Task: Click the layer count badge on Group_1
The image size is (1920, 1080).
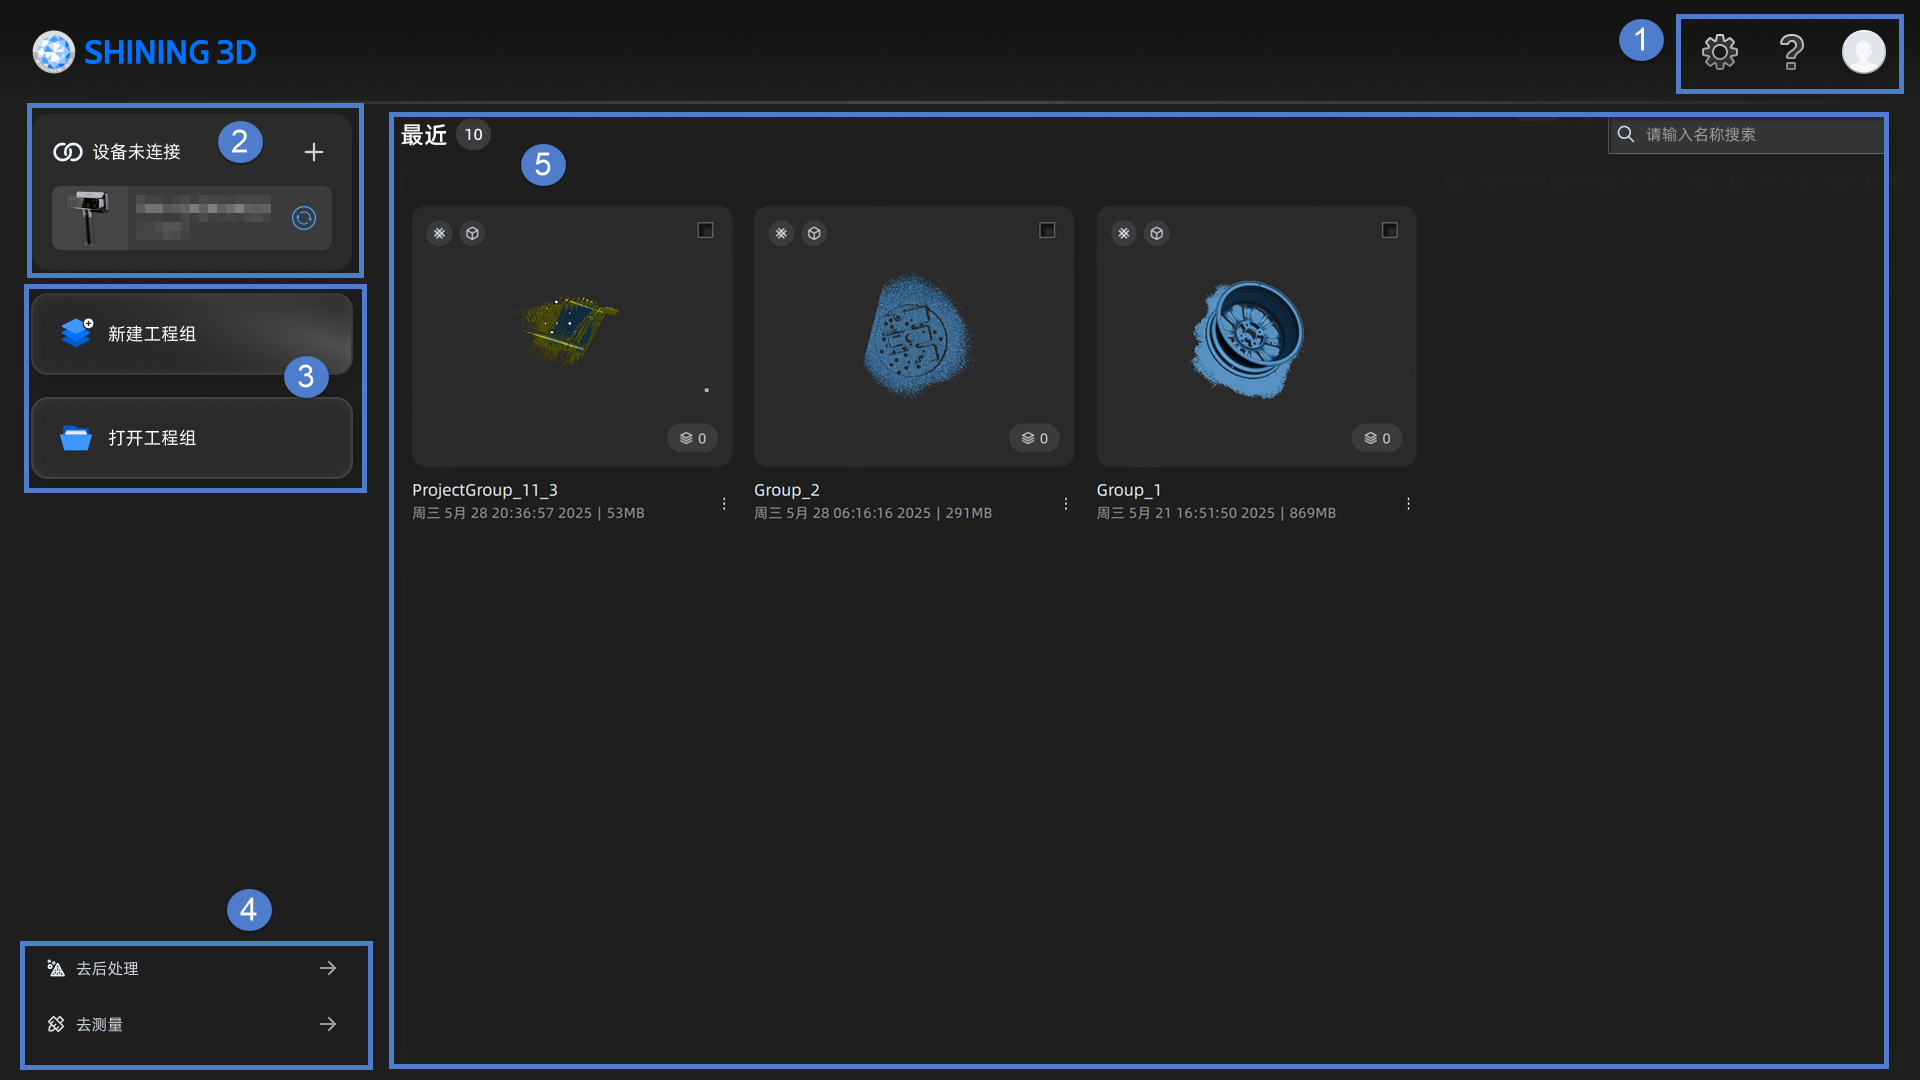Action: 1377,438
